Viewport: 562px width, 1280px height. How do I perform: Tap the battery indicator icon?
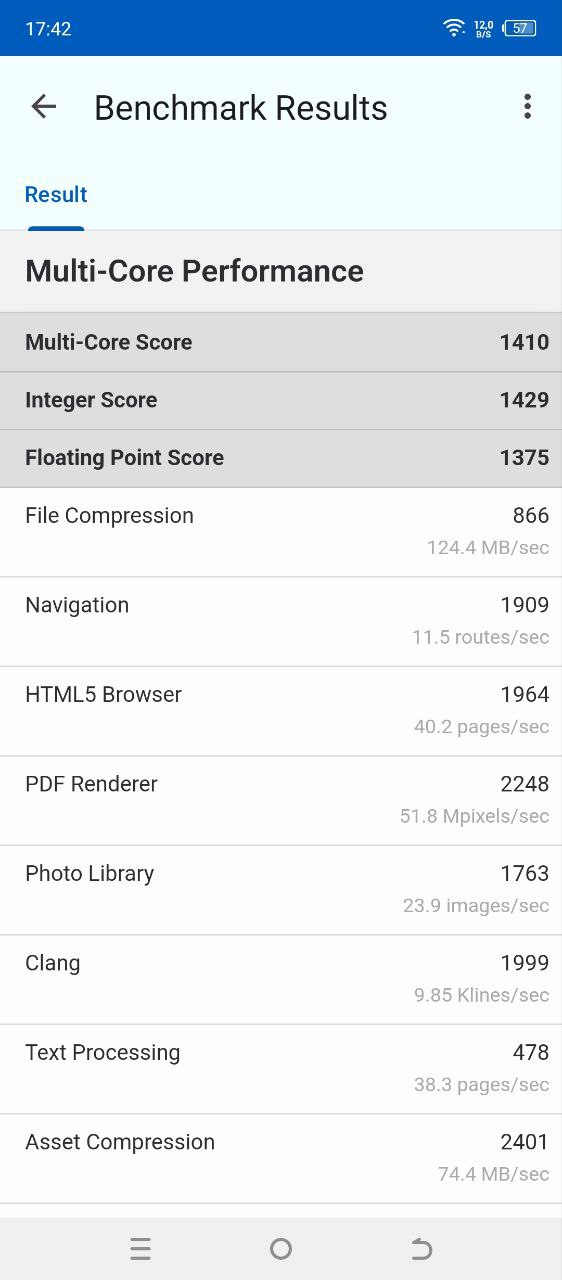(x=520, y=28)
